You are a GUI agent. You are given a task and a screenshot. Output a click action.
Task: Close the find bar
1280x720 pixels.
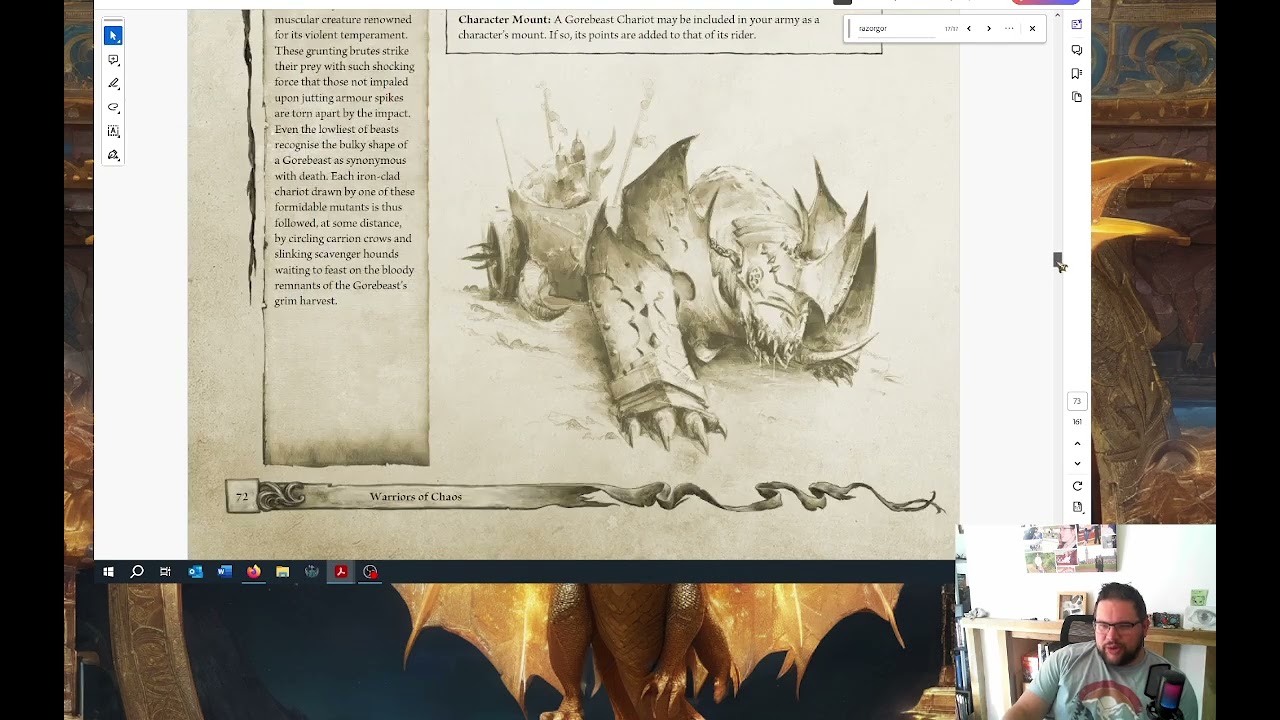point(1032,28)
